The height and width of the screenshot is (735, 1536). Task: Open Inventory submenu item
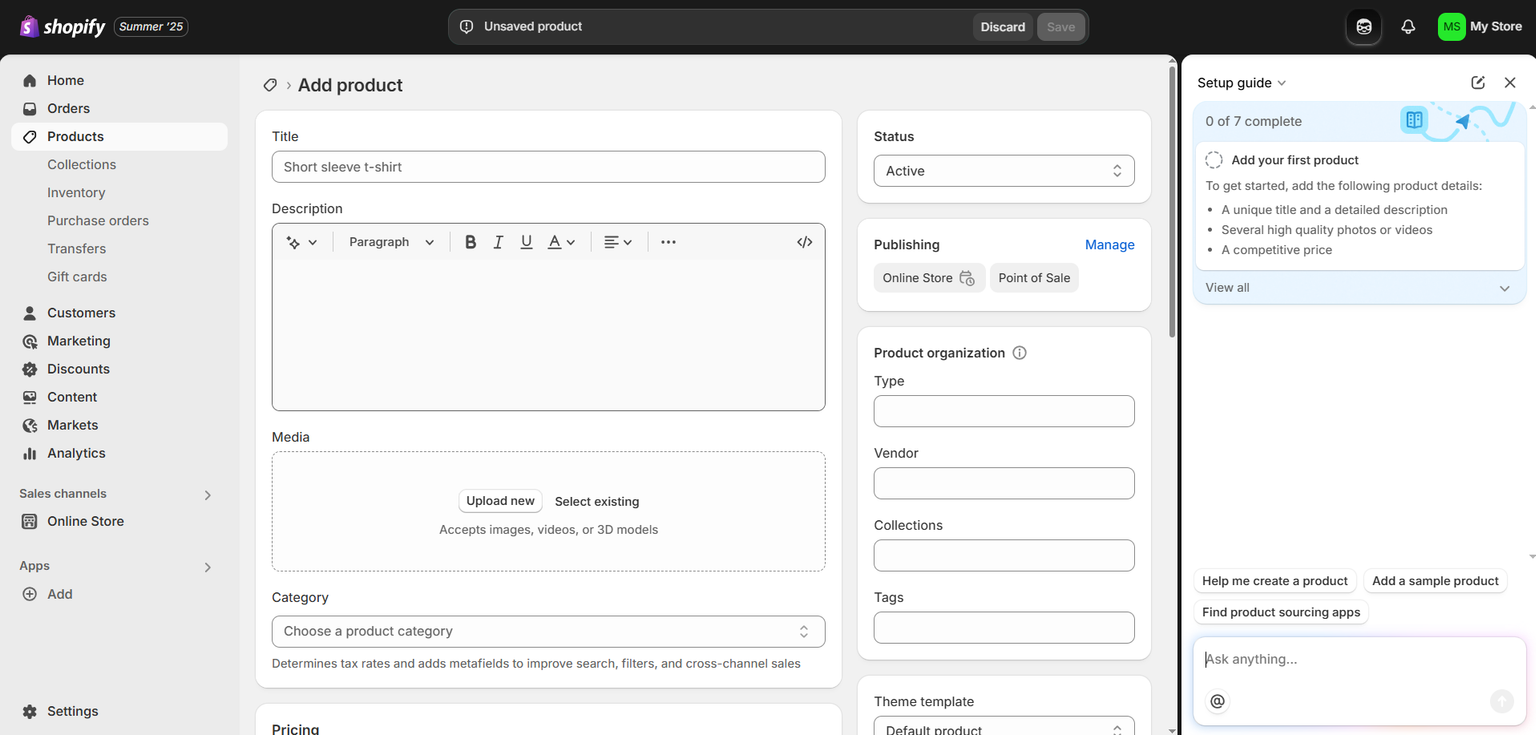76,193
